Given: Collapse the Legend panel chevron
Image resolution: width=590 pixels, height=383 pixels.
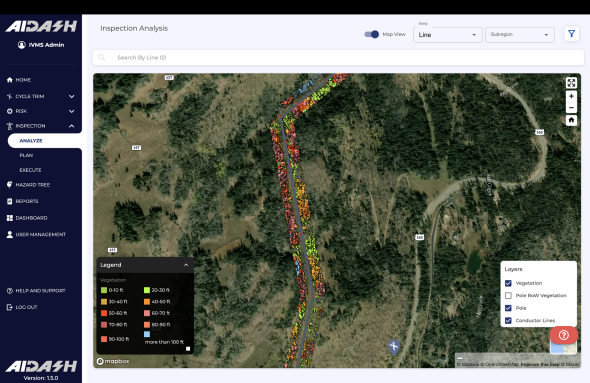Looking at the screenshot, I should click(x=186, y=265).
